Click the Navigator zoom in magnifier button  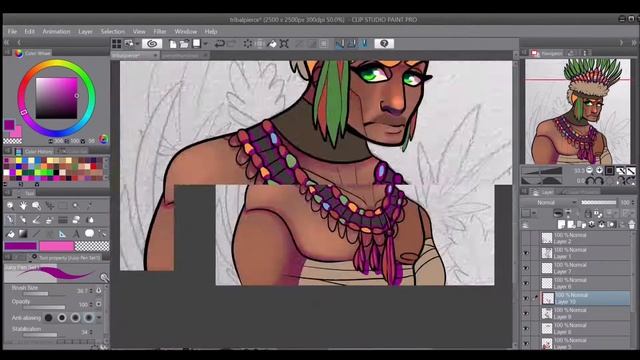(599, 171)
